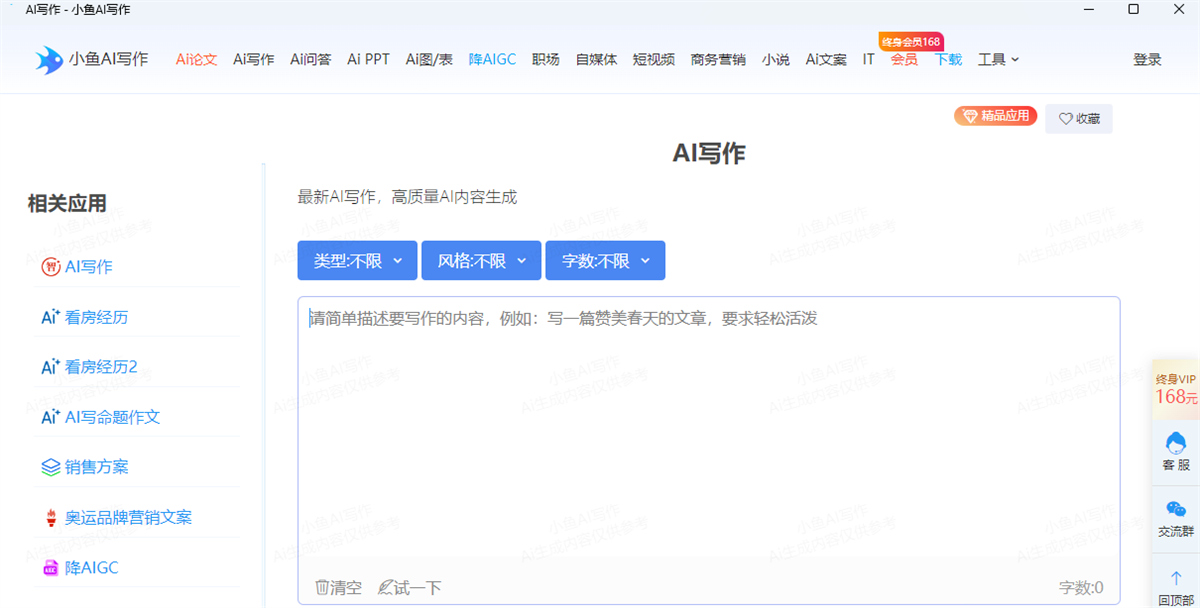
Task: Click the 登录 login link
Action: point(1147,59)
